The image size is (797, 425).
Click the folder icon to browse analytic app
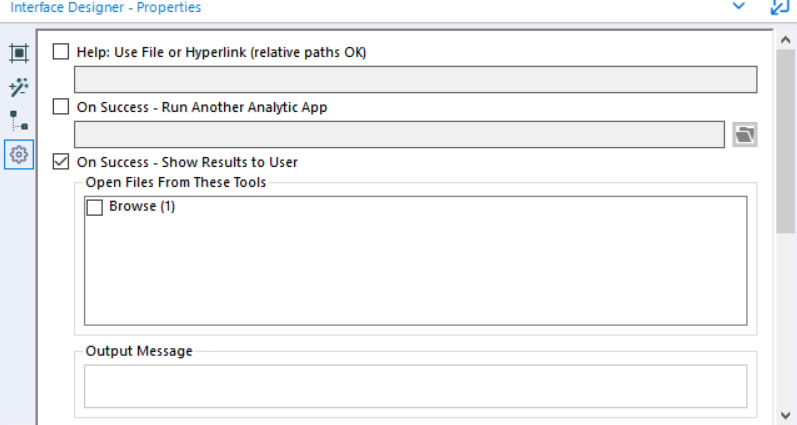coord(744,134)
